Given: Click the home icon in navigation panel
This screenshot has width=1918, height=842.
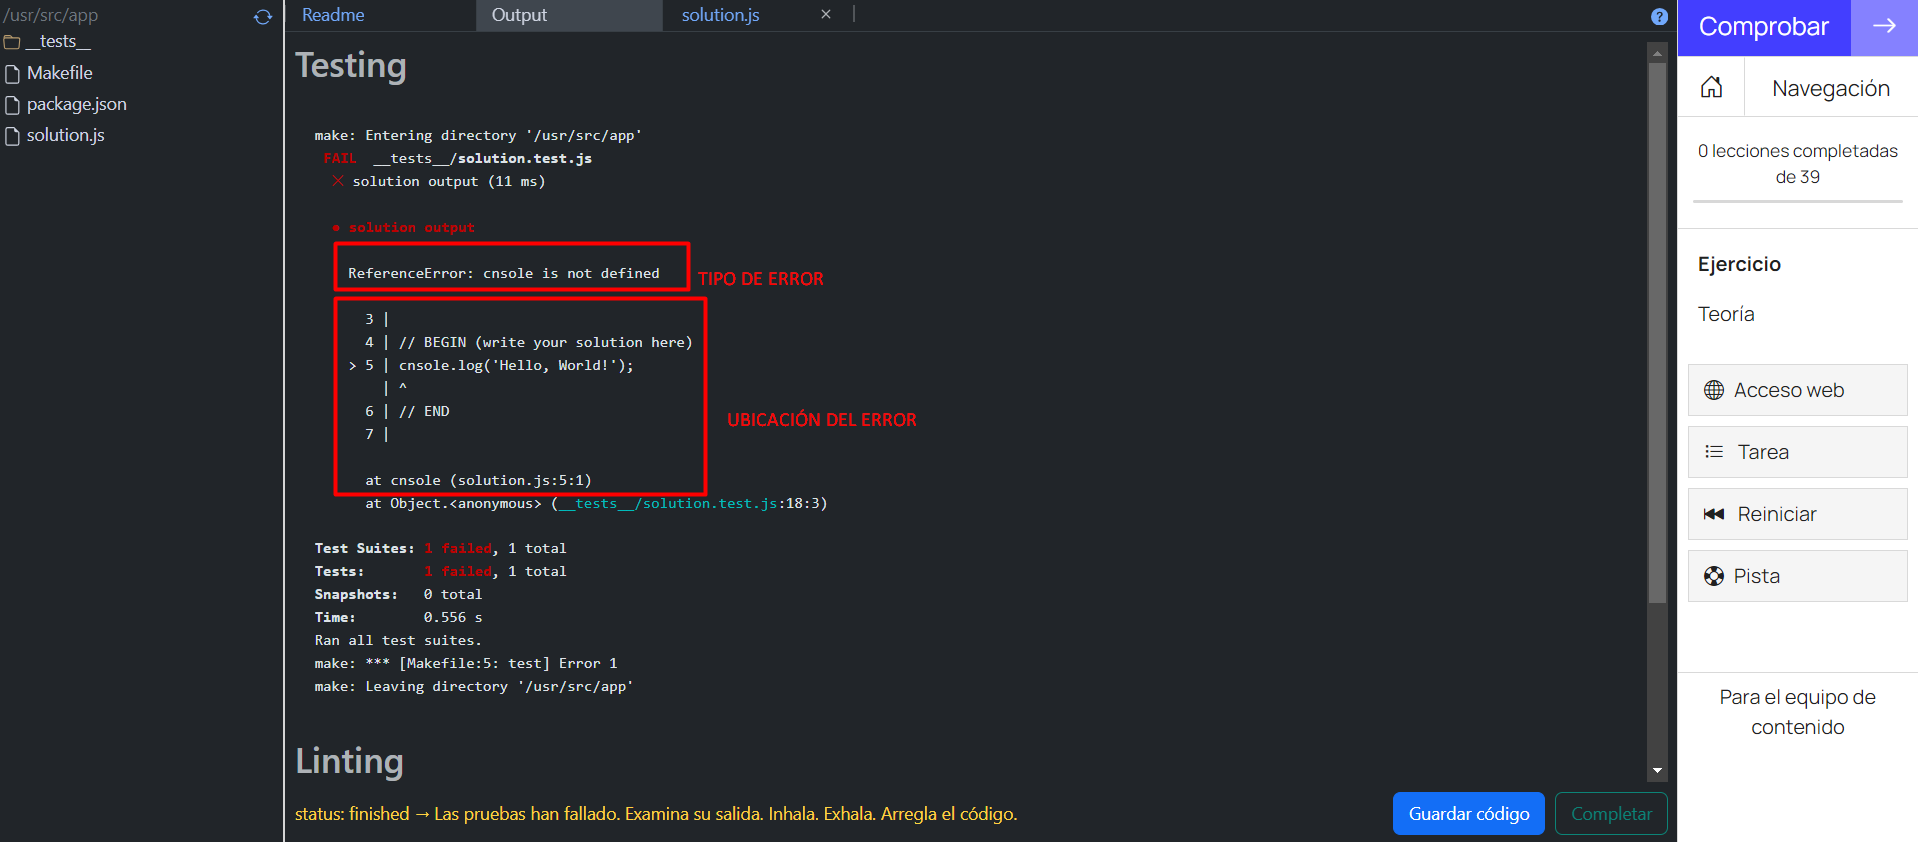Looking at the screenshot, I should click(x=1711, y=88).
